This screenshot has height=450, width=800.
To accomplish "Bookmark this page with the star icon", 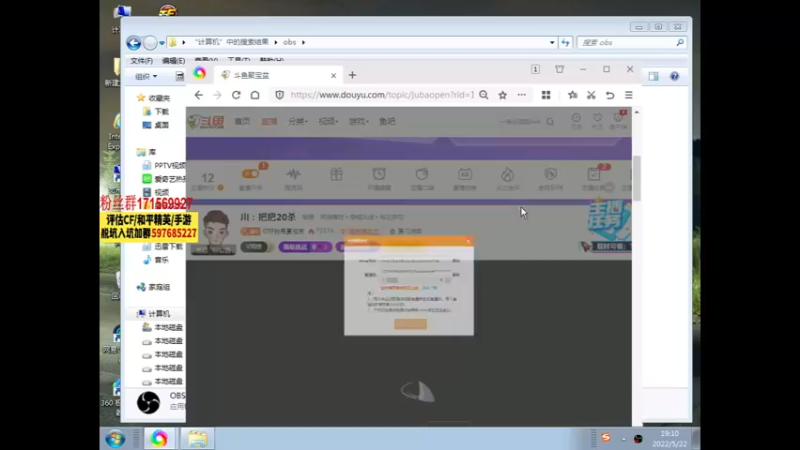I will point(503,95).
